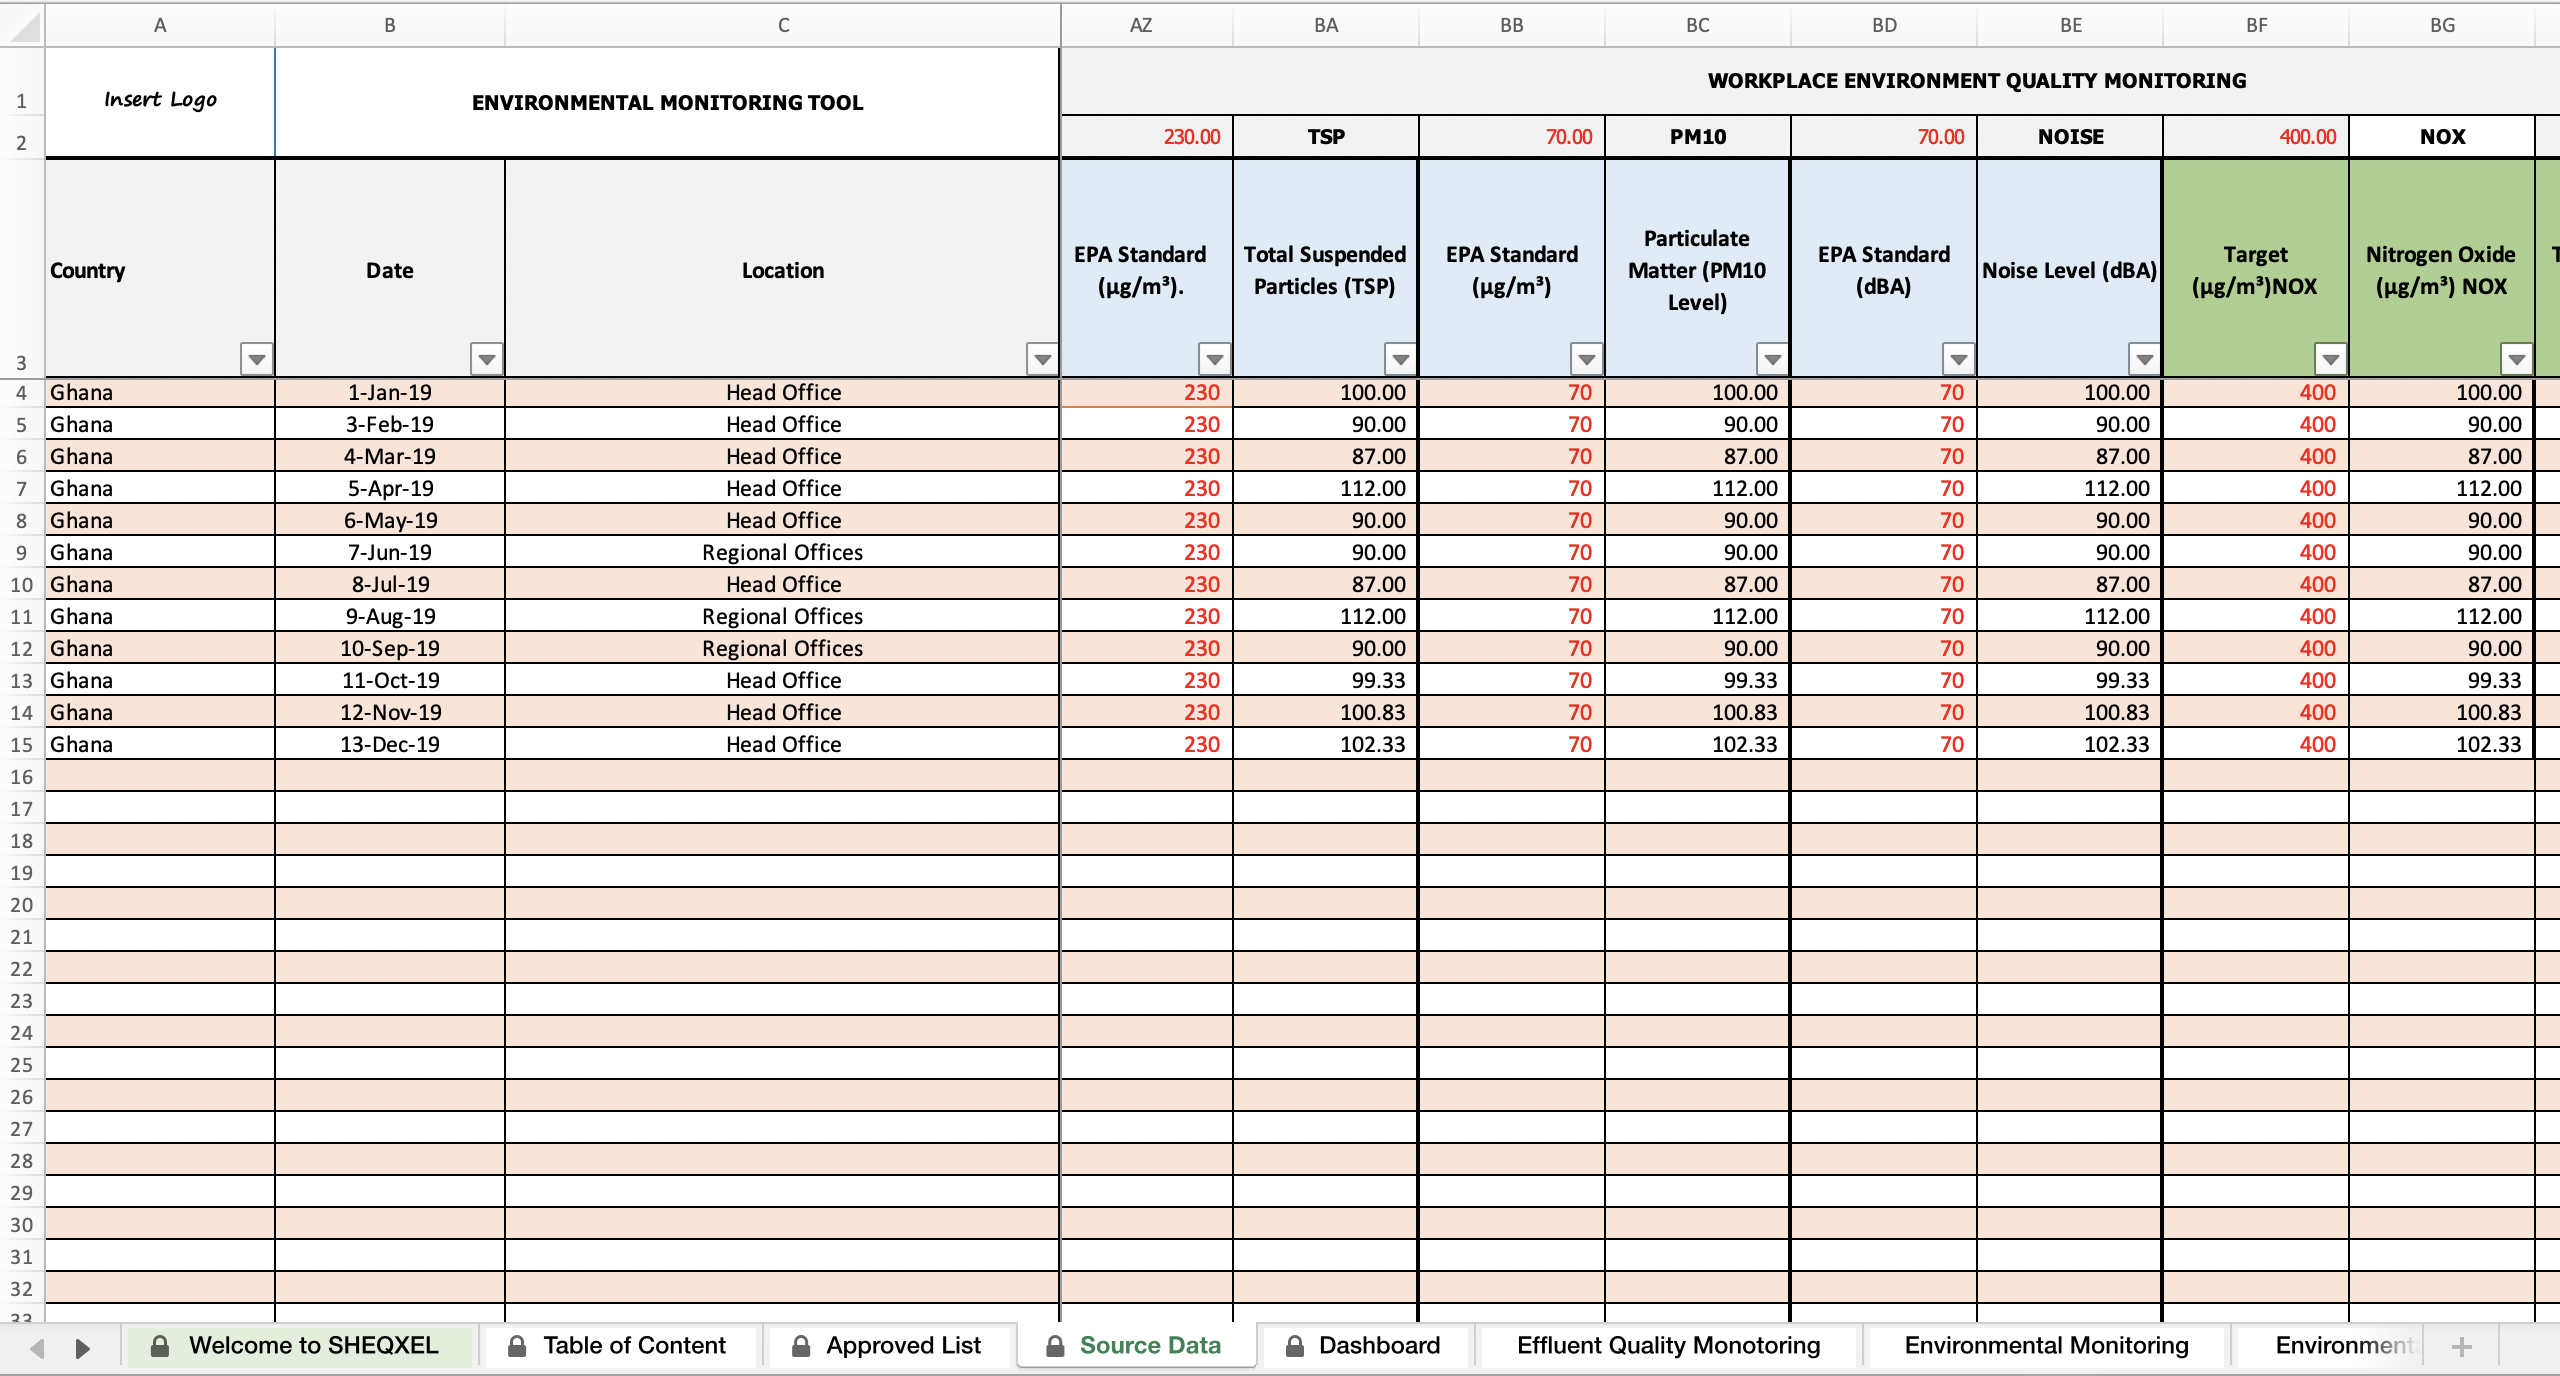The height and width of the screenshot is (1376, 2560).
Task: Open the EPA Standard PM10 filter dropdown
Action: point(1586,359)
